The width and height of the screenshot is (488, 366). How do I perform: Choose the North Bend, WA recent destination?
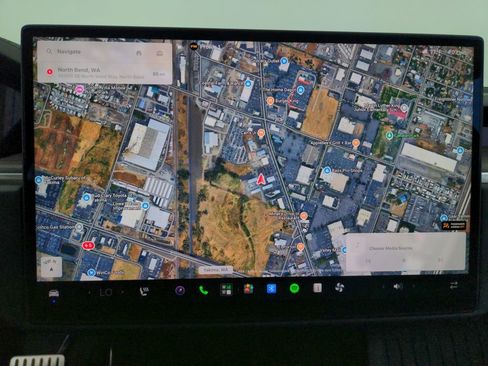pyautogui.click(x=105, y=73)
